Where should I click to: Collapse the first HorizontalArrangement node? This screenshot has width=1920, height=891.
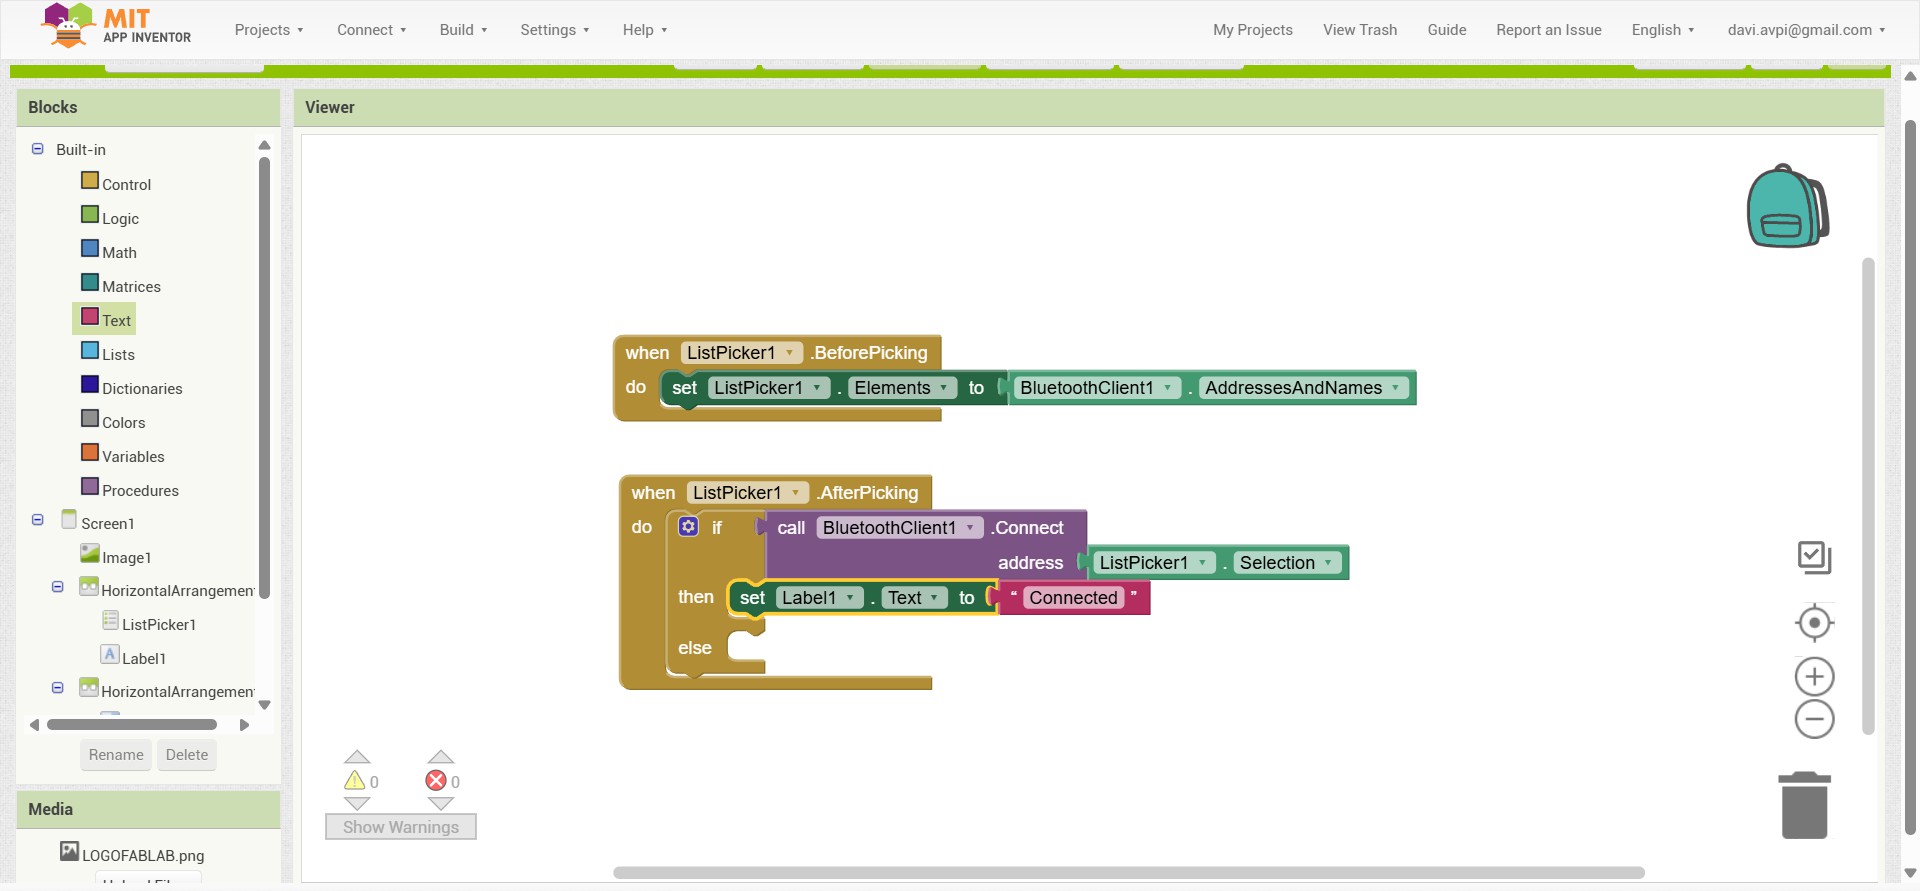click(58, 587)
